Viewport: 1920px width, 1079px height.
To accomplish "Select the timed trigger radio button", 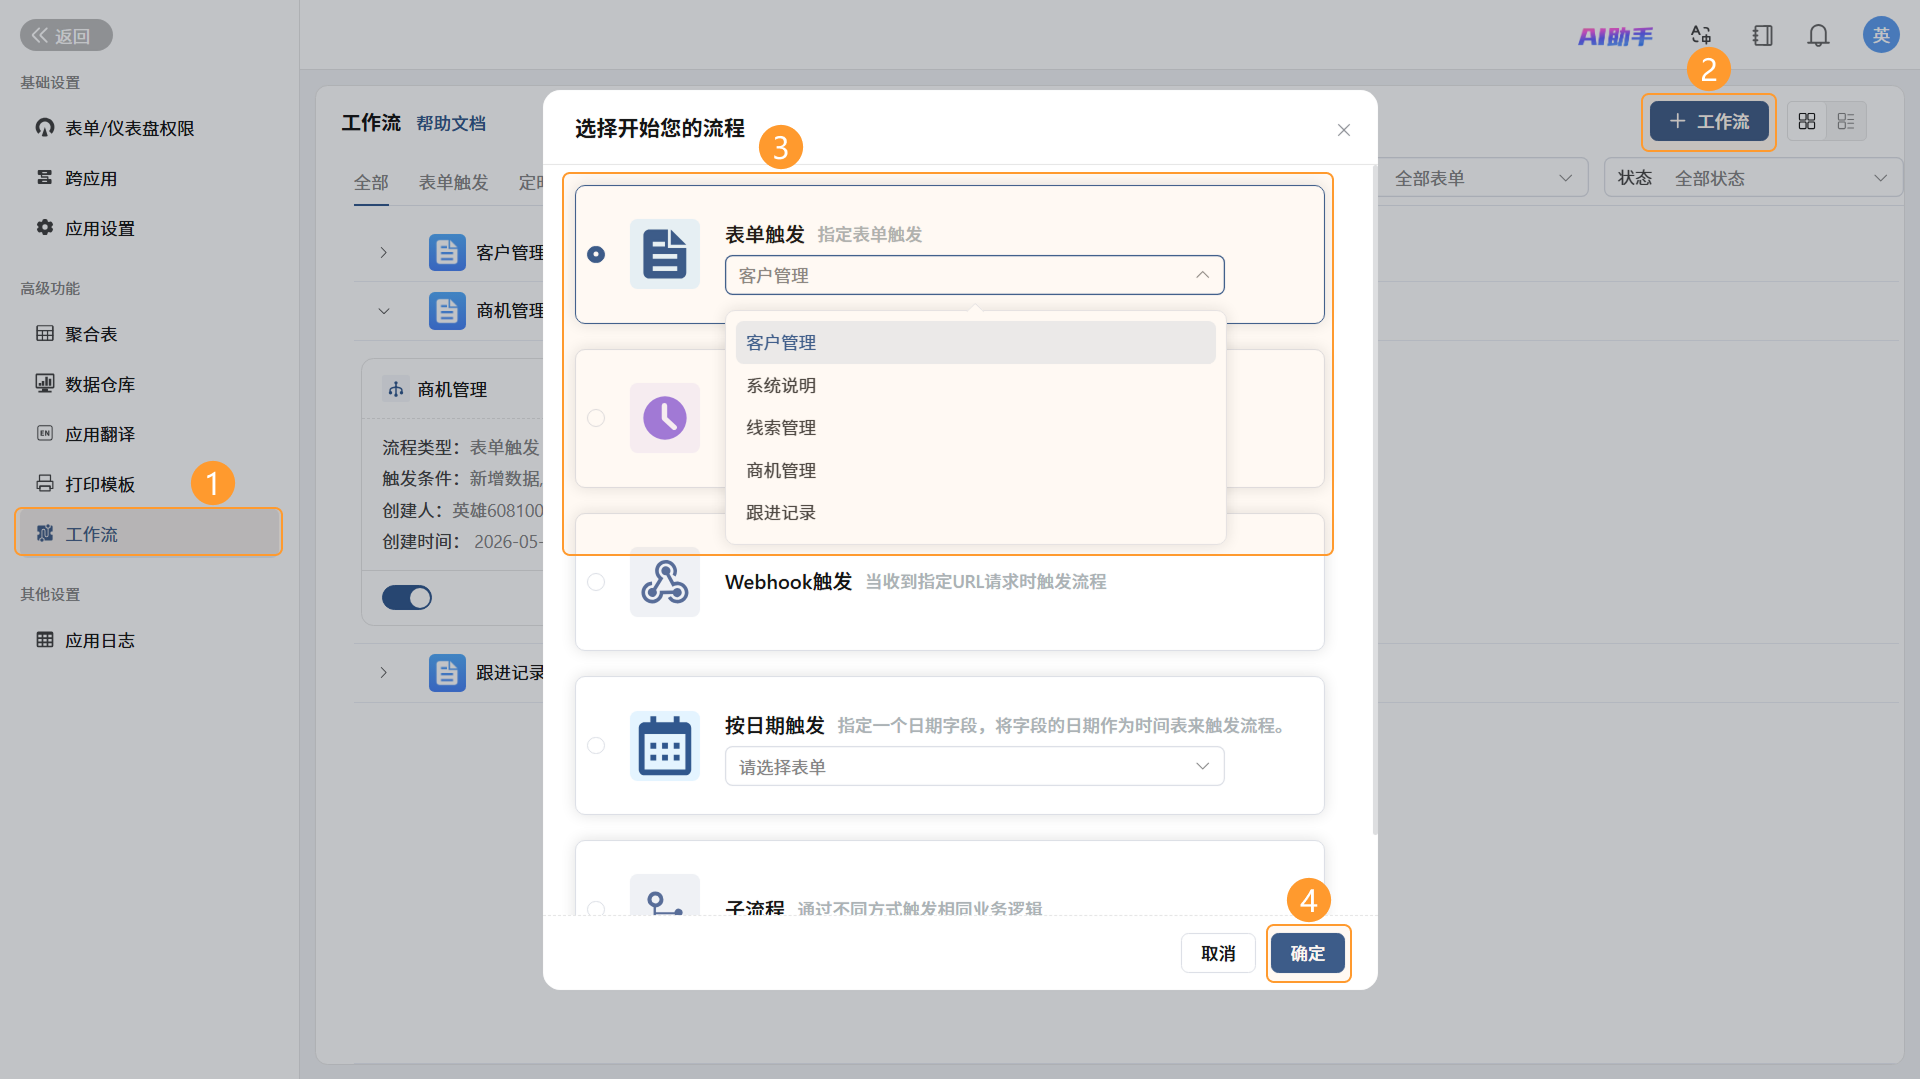I will pyautogui.click(x=596, y=418).
